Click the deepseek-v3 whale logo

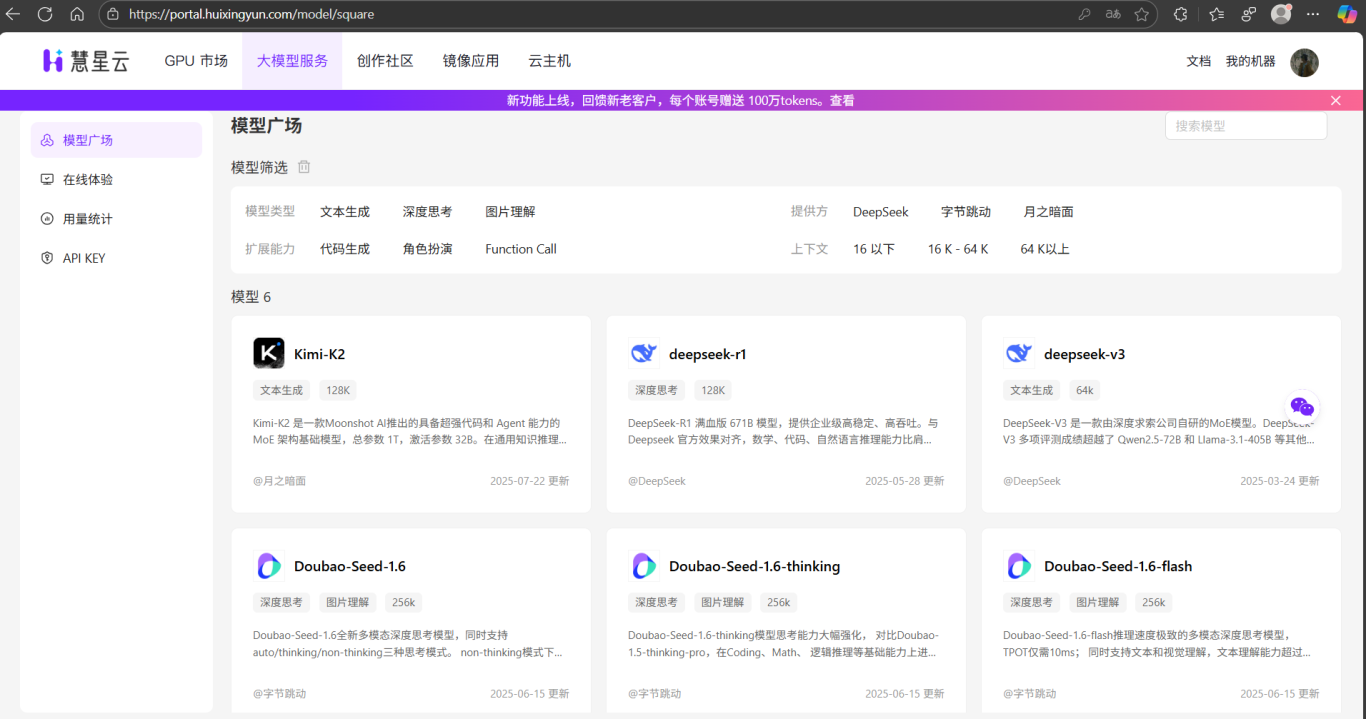pyautogui.click(x=1019, y=353)
